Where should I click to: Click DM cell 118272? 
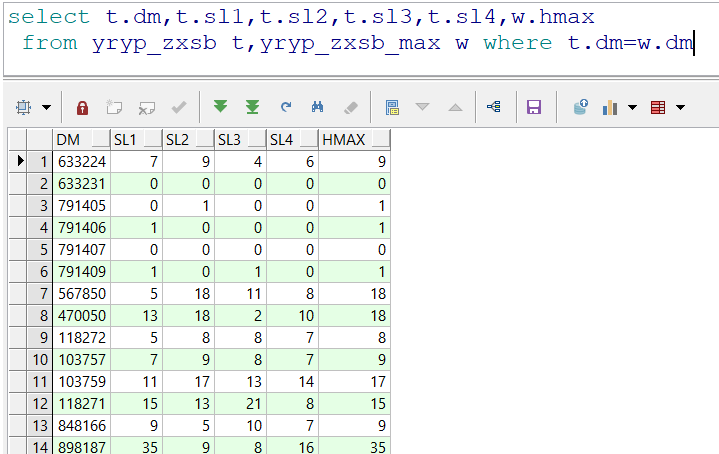coord(82,338)
